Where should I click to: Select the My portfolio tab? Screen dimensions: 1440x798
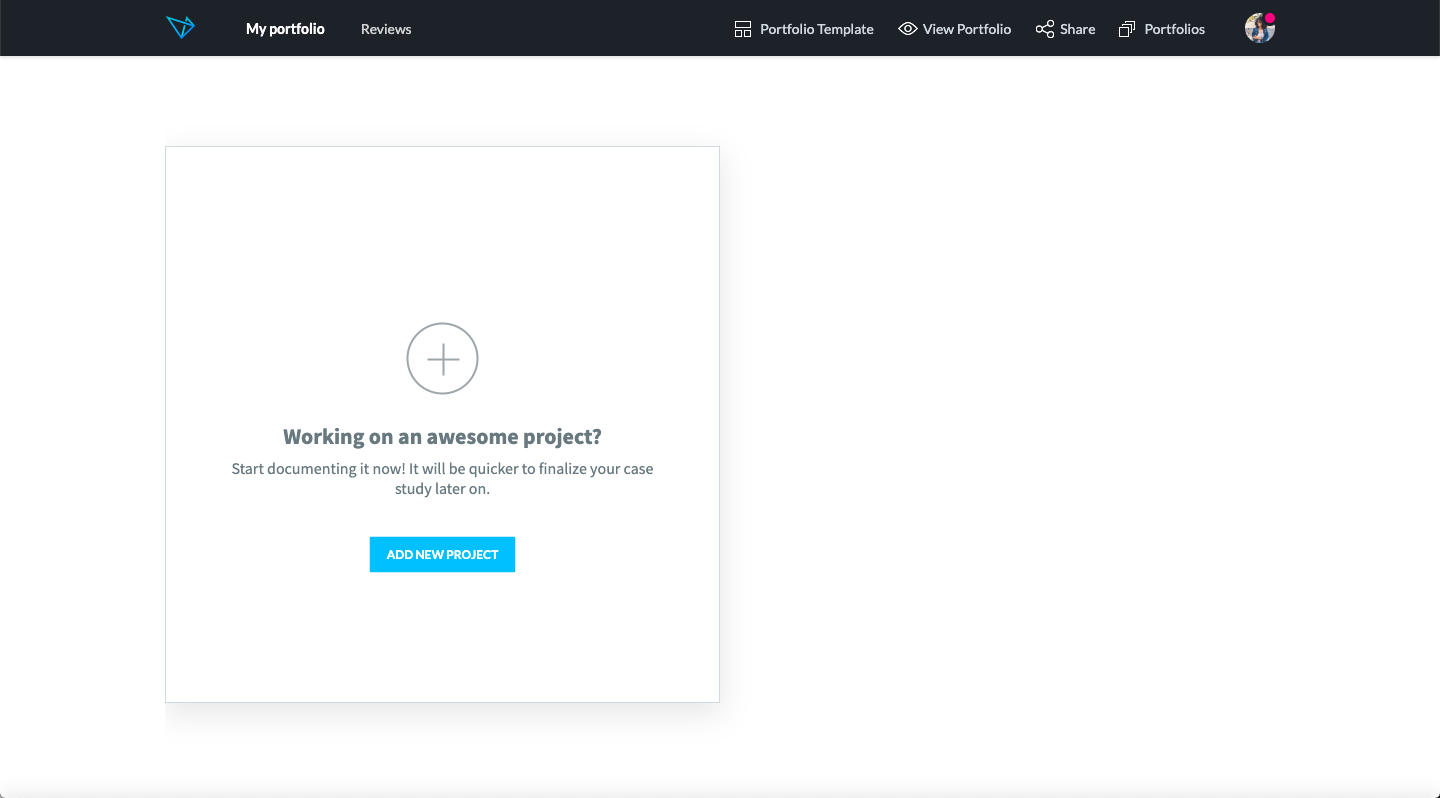(285, 29)
